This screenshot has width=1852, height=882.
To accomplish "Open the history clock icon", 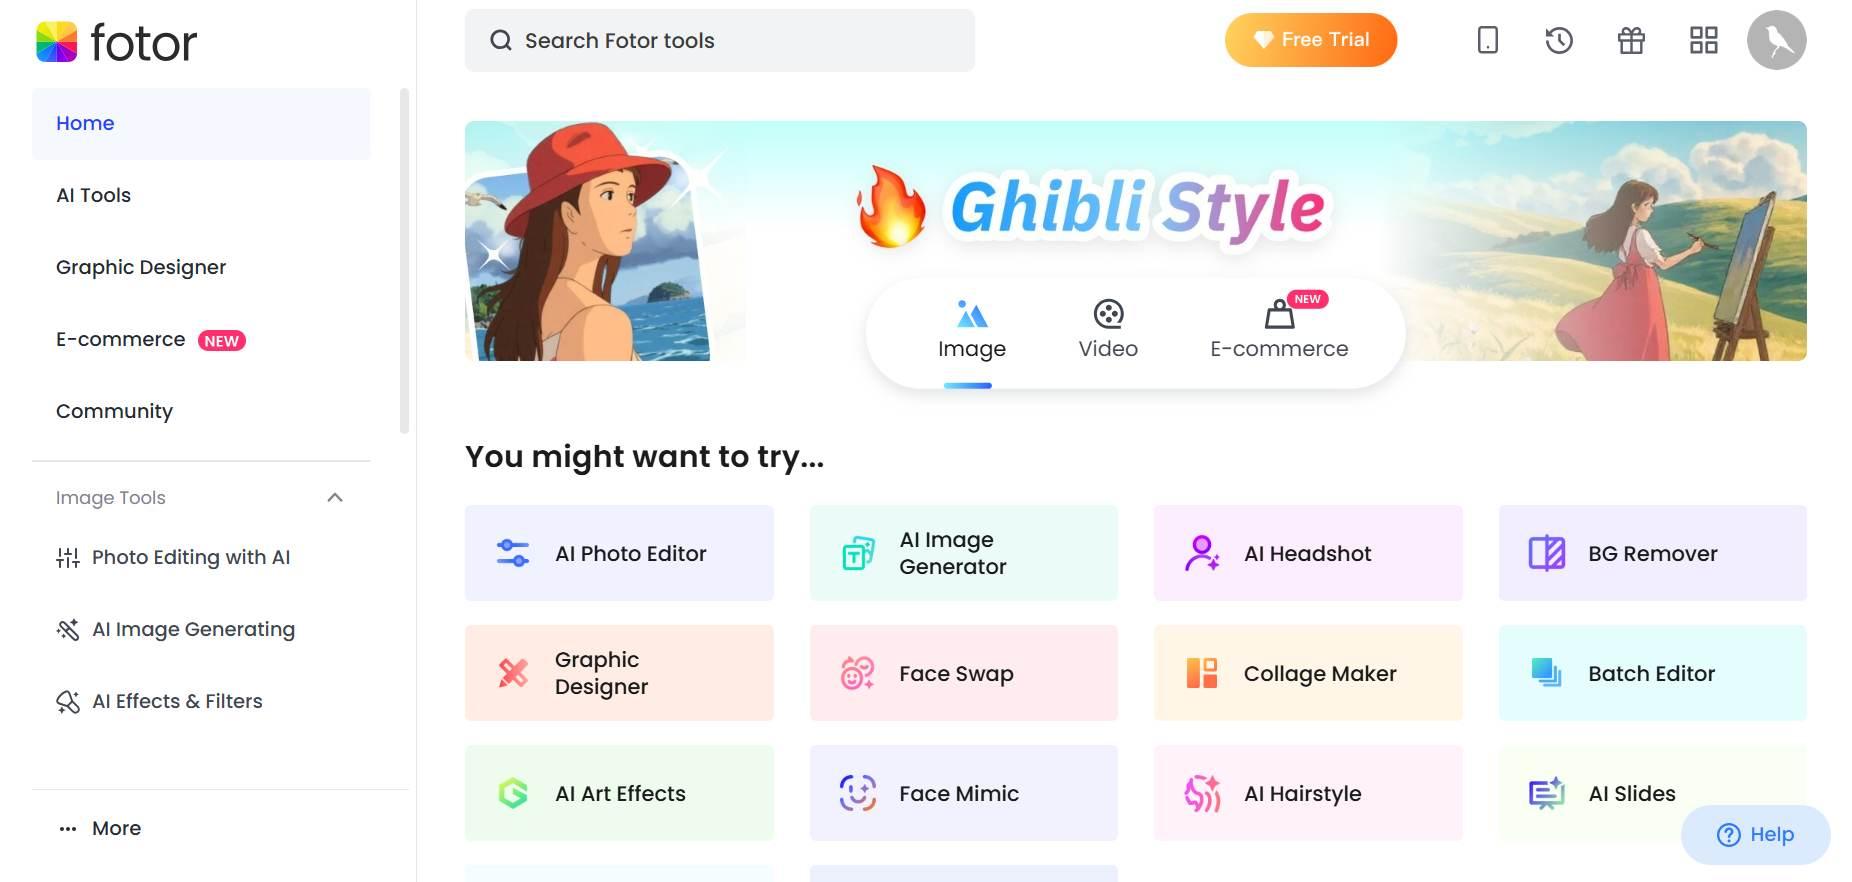I will pos(1559,40).
